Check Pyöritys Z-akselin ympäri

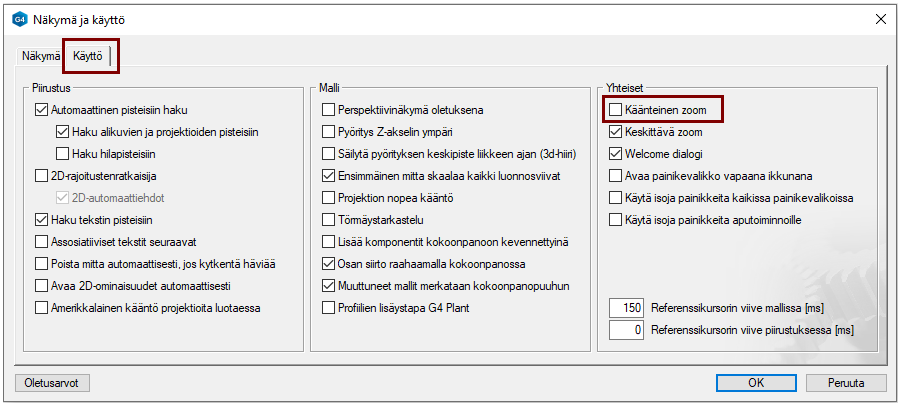329,132
